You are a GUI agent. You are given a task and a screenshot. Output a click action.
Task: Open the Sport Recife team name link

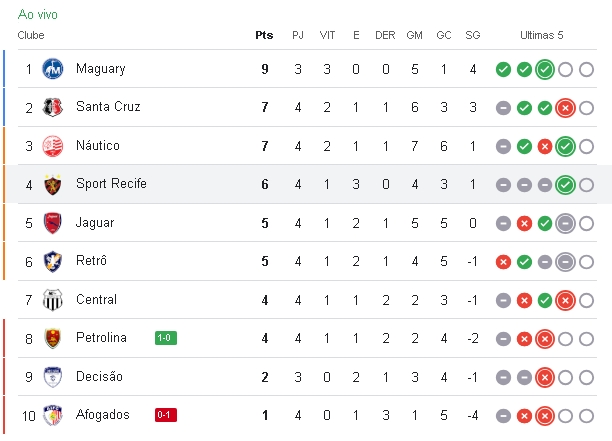tap(111, 183)
